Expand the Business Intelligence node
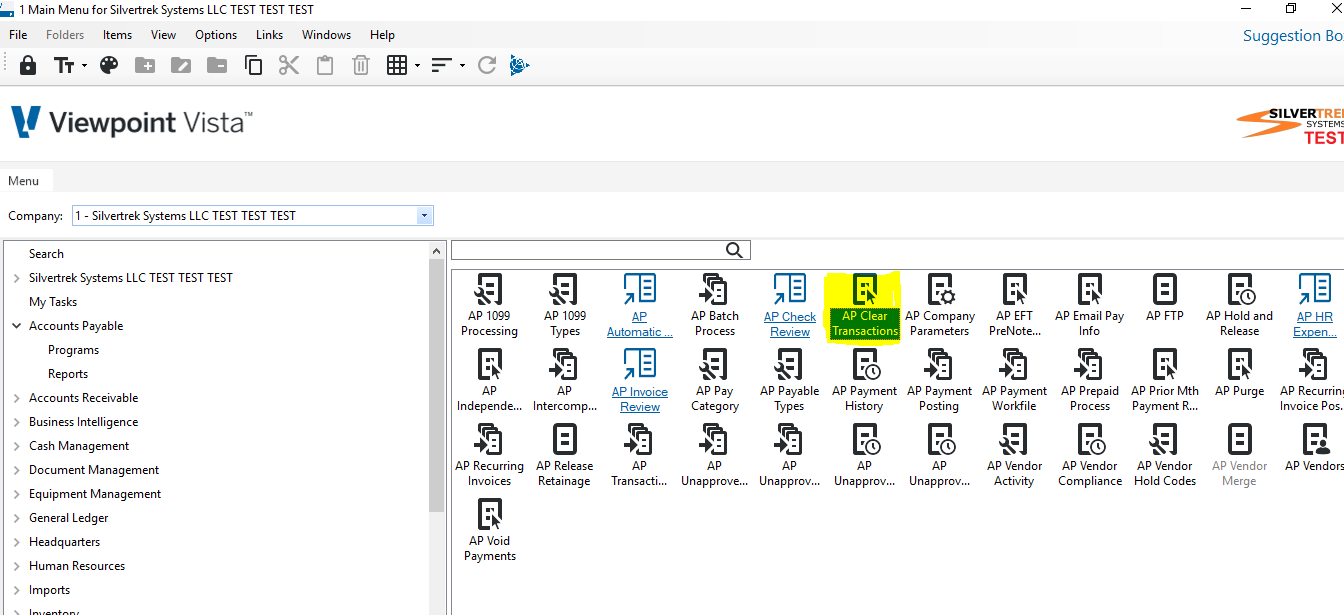The height and width of the screenshot is (615, 1344). tap(16, 422)
